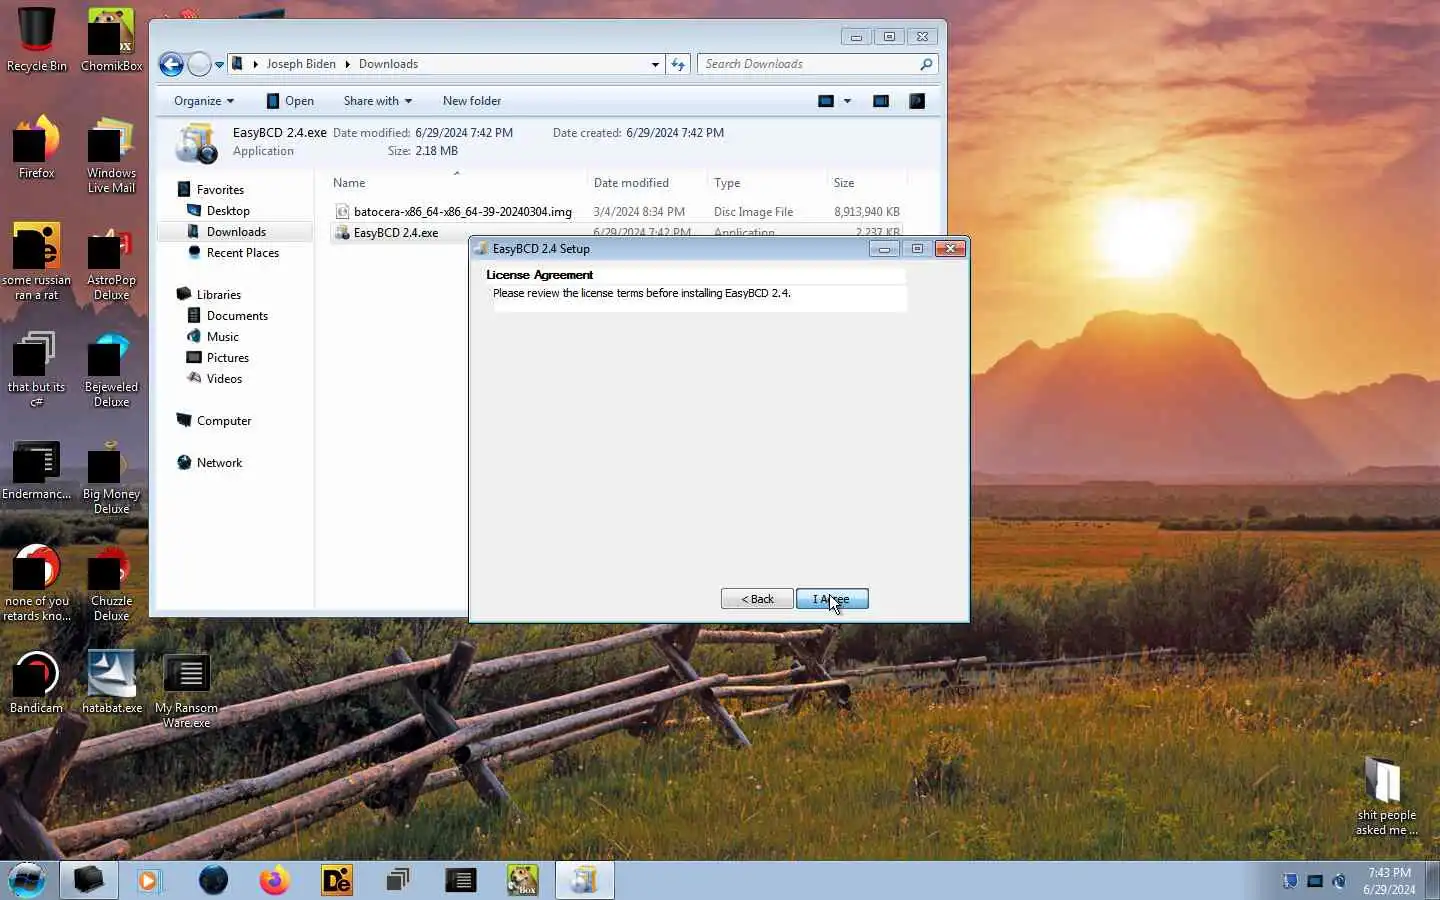Click the I Agree button in EasyBCD Setup
This screenshot has height=900, width=1440.
[x=832, y=599]
